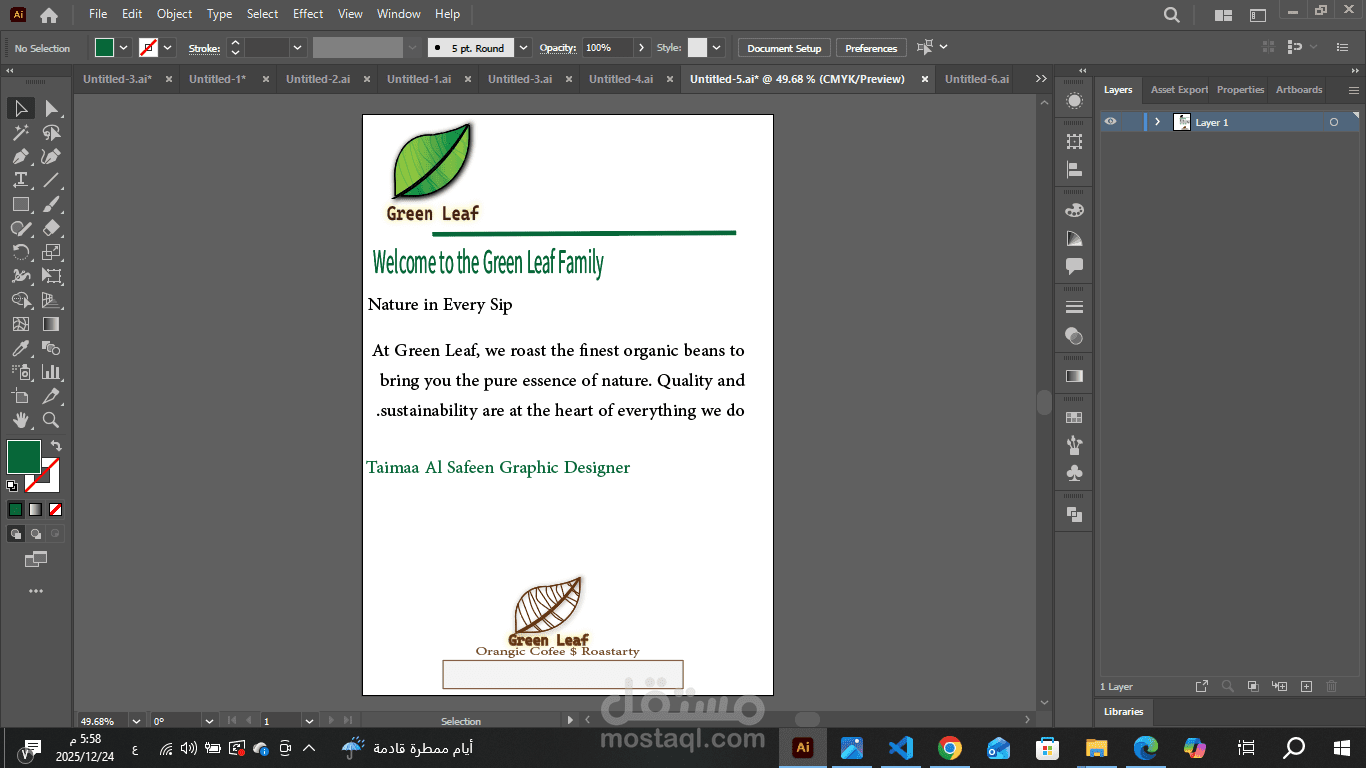Set paint mode to None button
Image resolution: width=1366 pixels, height=768 pixels.
(55, 509)
